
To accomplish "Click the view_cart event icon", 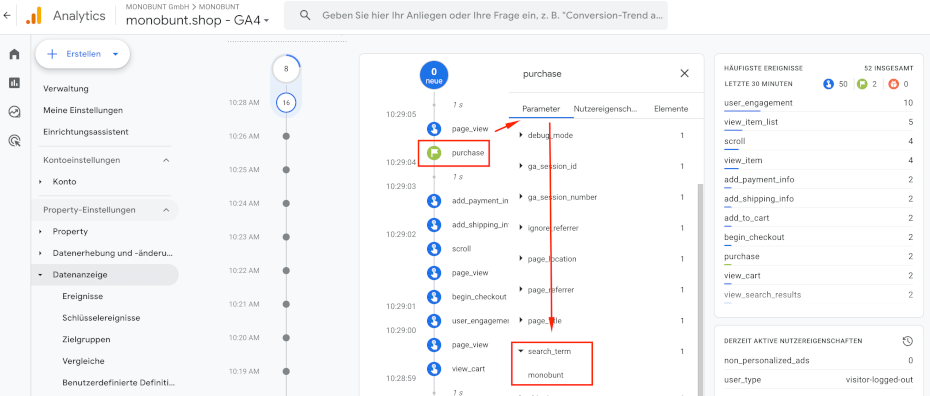I will (x=434, y=368).
